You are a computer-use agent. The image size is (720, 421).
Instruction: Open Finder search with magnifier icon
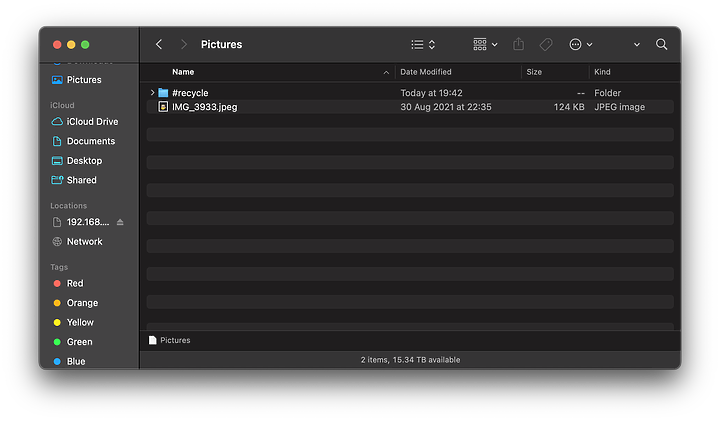pyautogui.click(x=661, y=44)
